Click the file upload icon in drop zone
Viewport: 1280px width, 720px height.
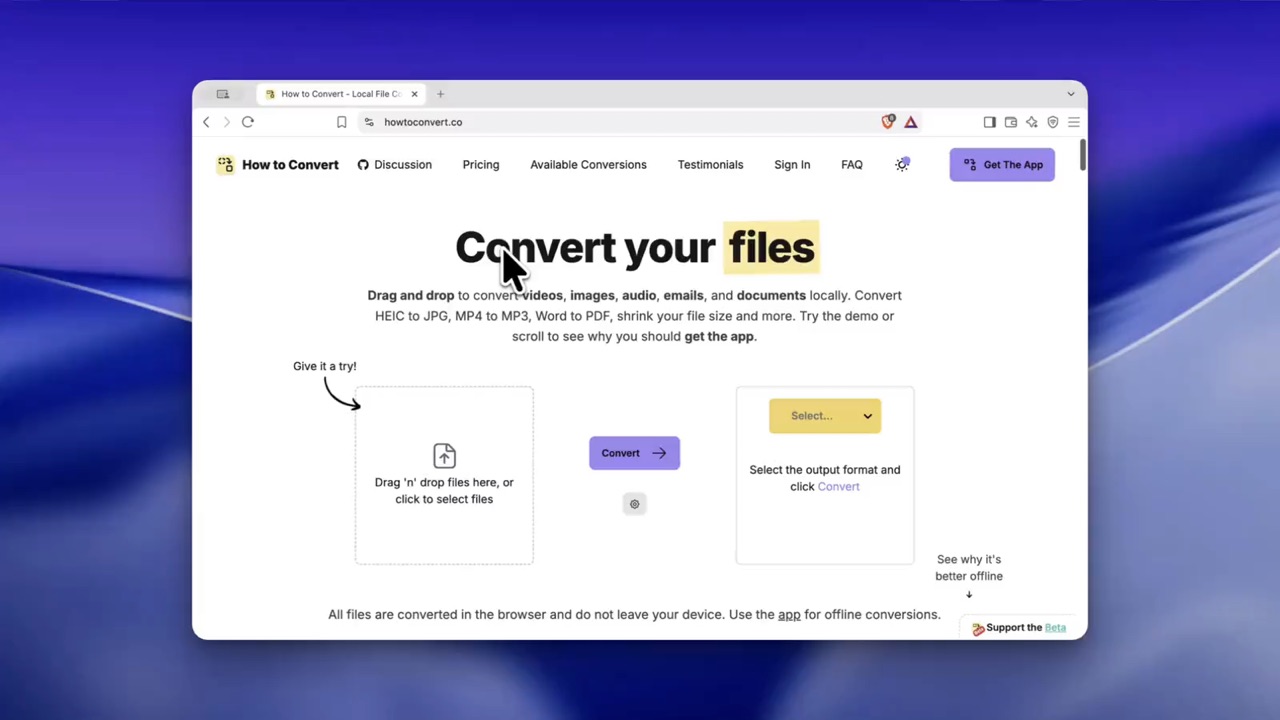[x=444, y=456]
